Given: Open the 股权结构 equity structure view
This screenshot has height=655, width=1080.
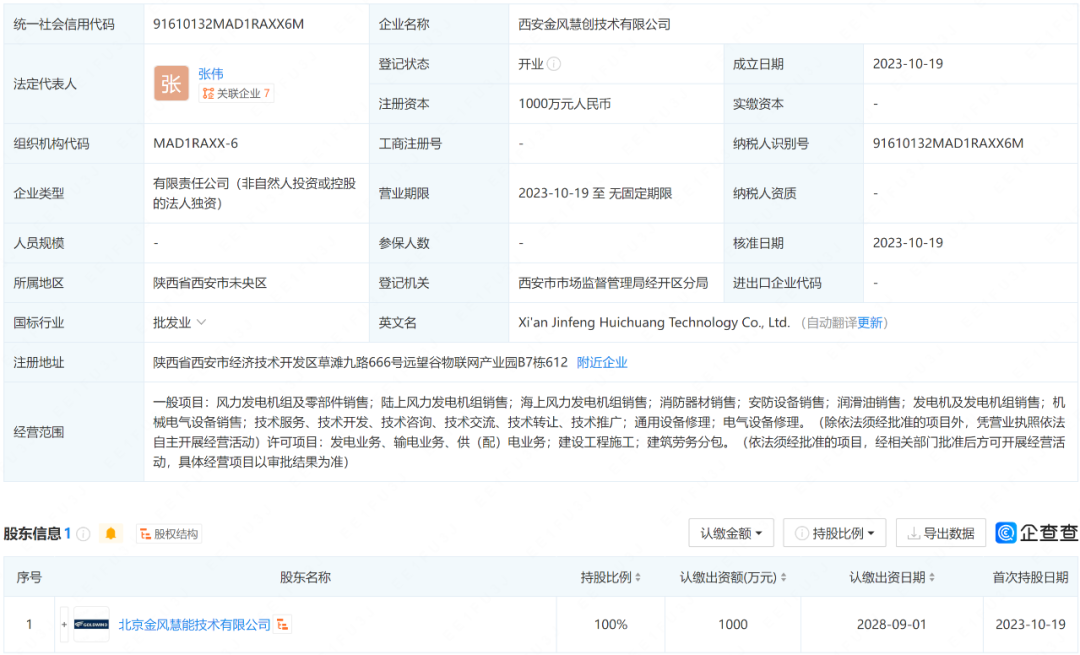Looking at the screenshot, I should tap(169, 534).
